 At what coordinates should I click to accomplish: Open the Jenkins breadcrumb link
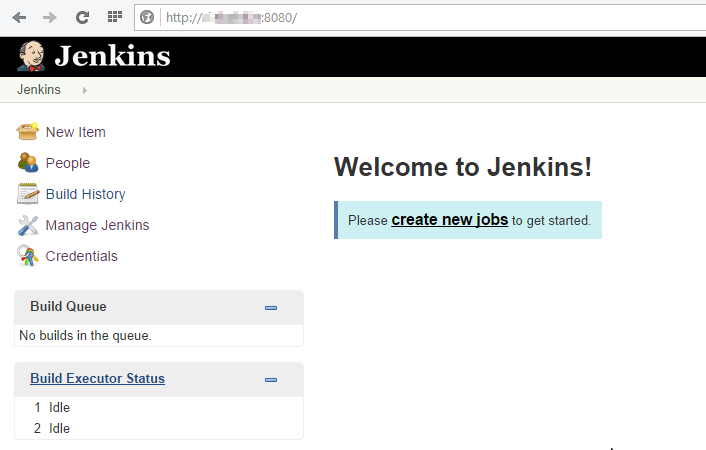tap(39, 90)
